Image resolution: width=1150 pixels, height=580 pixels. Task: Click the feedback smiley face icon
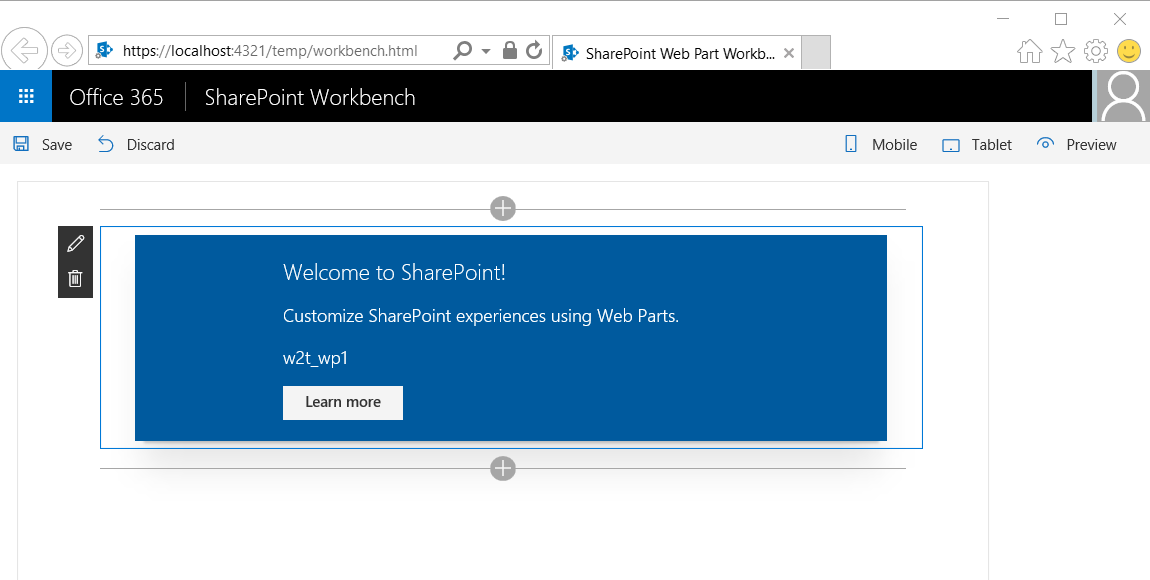tap(1129, 51)
